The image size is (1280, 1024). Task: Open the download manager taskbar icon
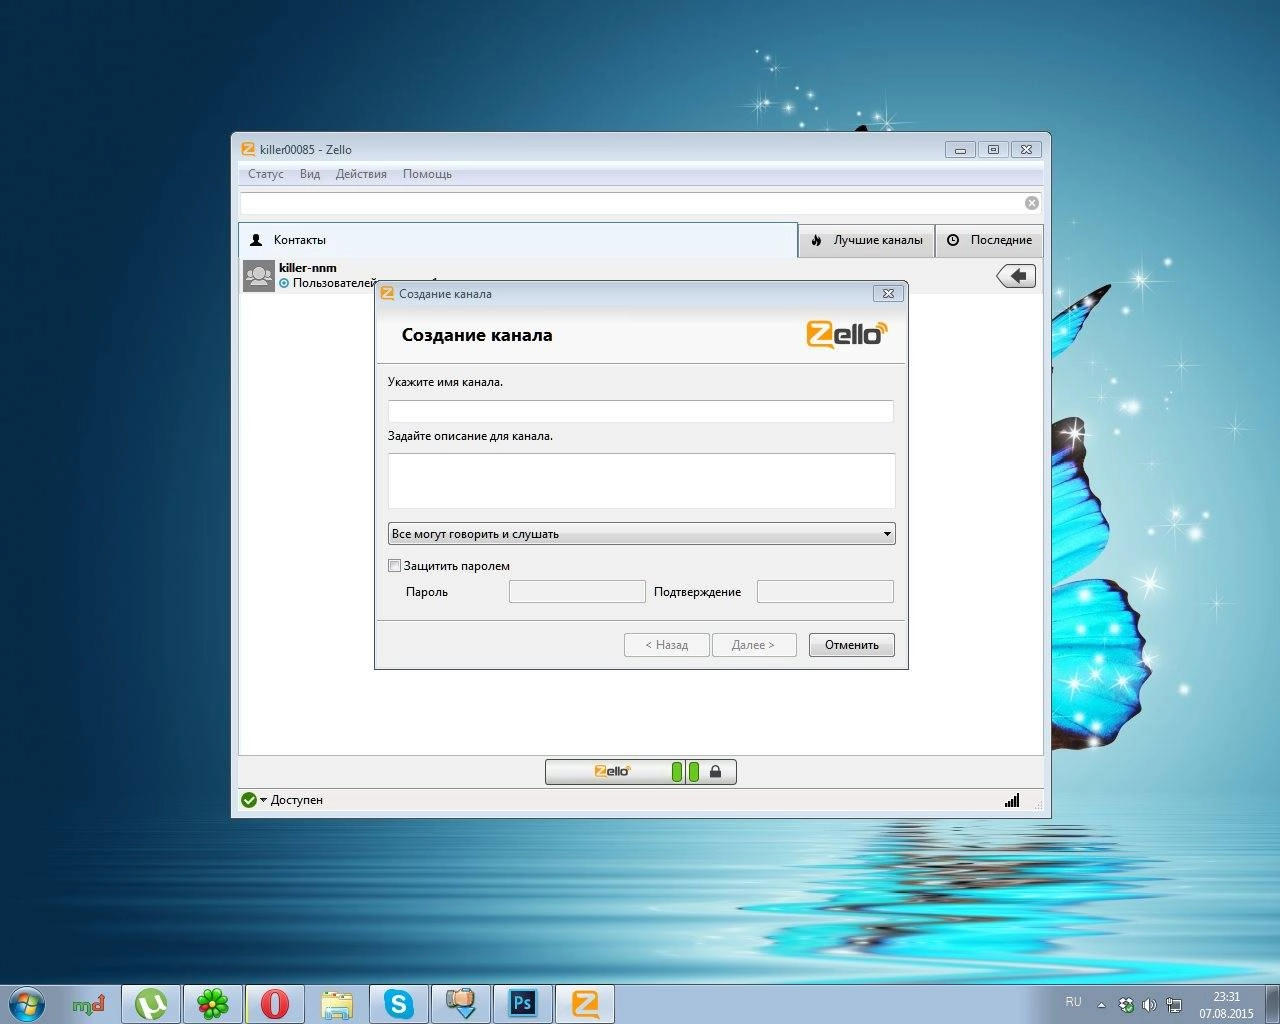click(x=461, y=1003)
